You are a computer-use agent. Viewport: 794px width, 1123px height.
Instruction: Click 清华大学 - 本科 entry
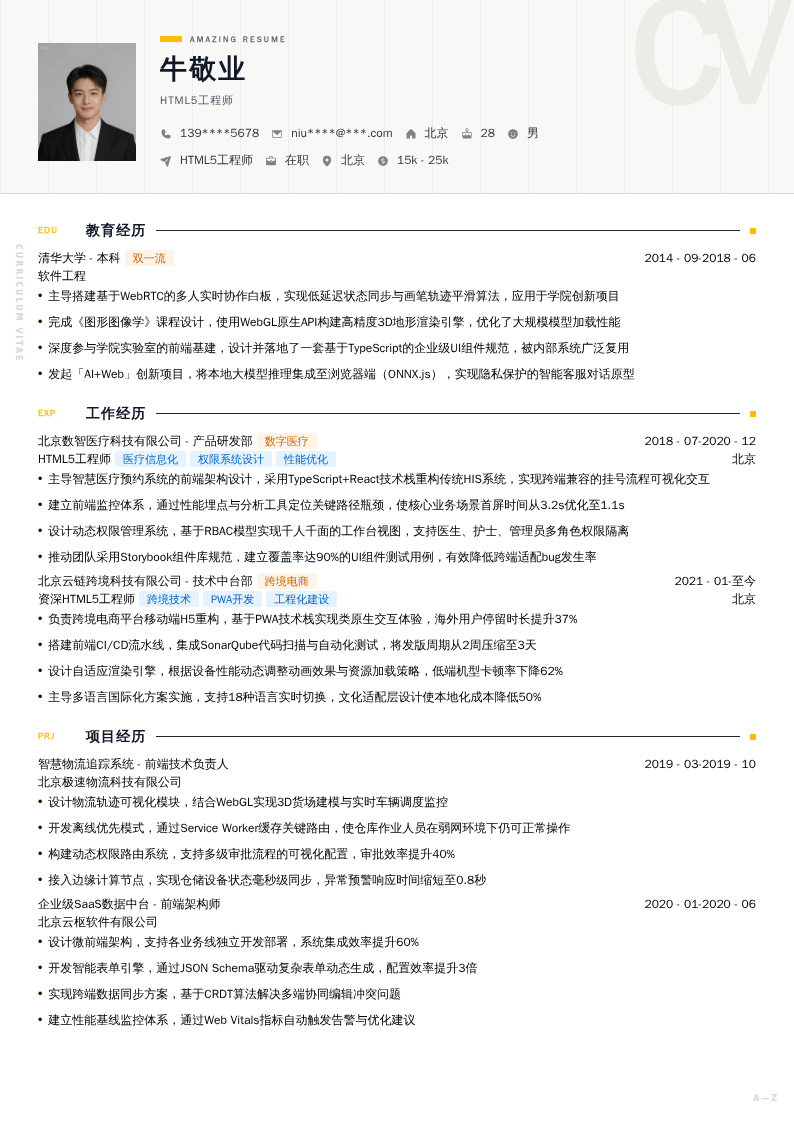pos(79,258)
